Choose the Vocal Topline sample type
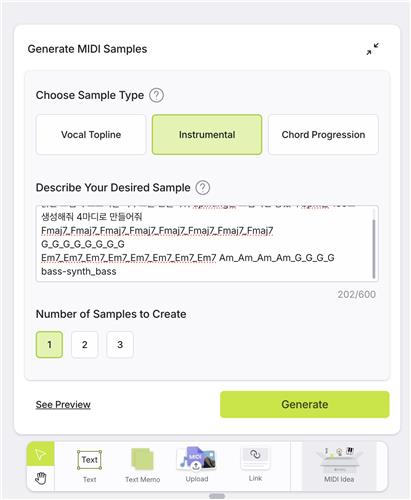Screen dimensions: 411x500 tap(91, 135)
